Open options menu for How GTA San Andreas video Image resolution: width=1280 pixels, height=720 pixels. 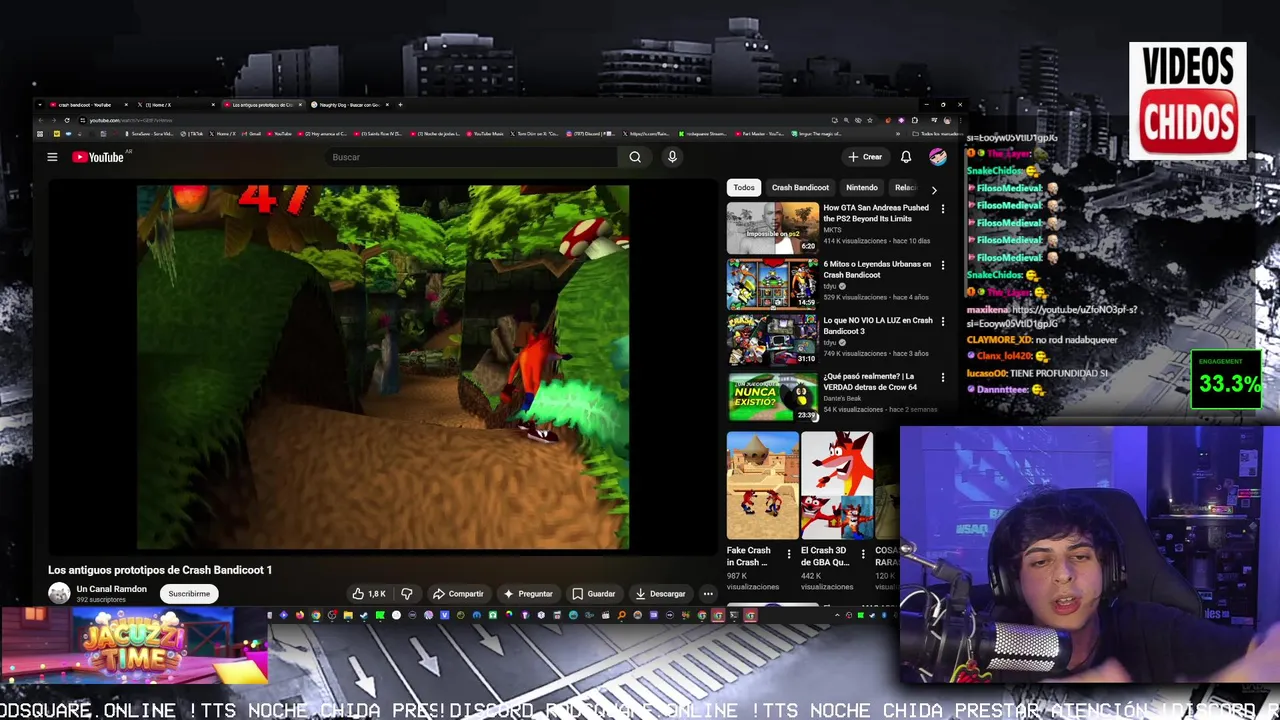tap(943, 209)
